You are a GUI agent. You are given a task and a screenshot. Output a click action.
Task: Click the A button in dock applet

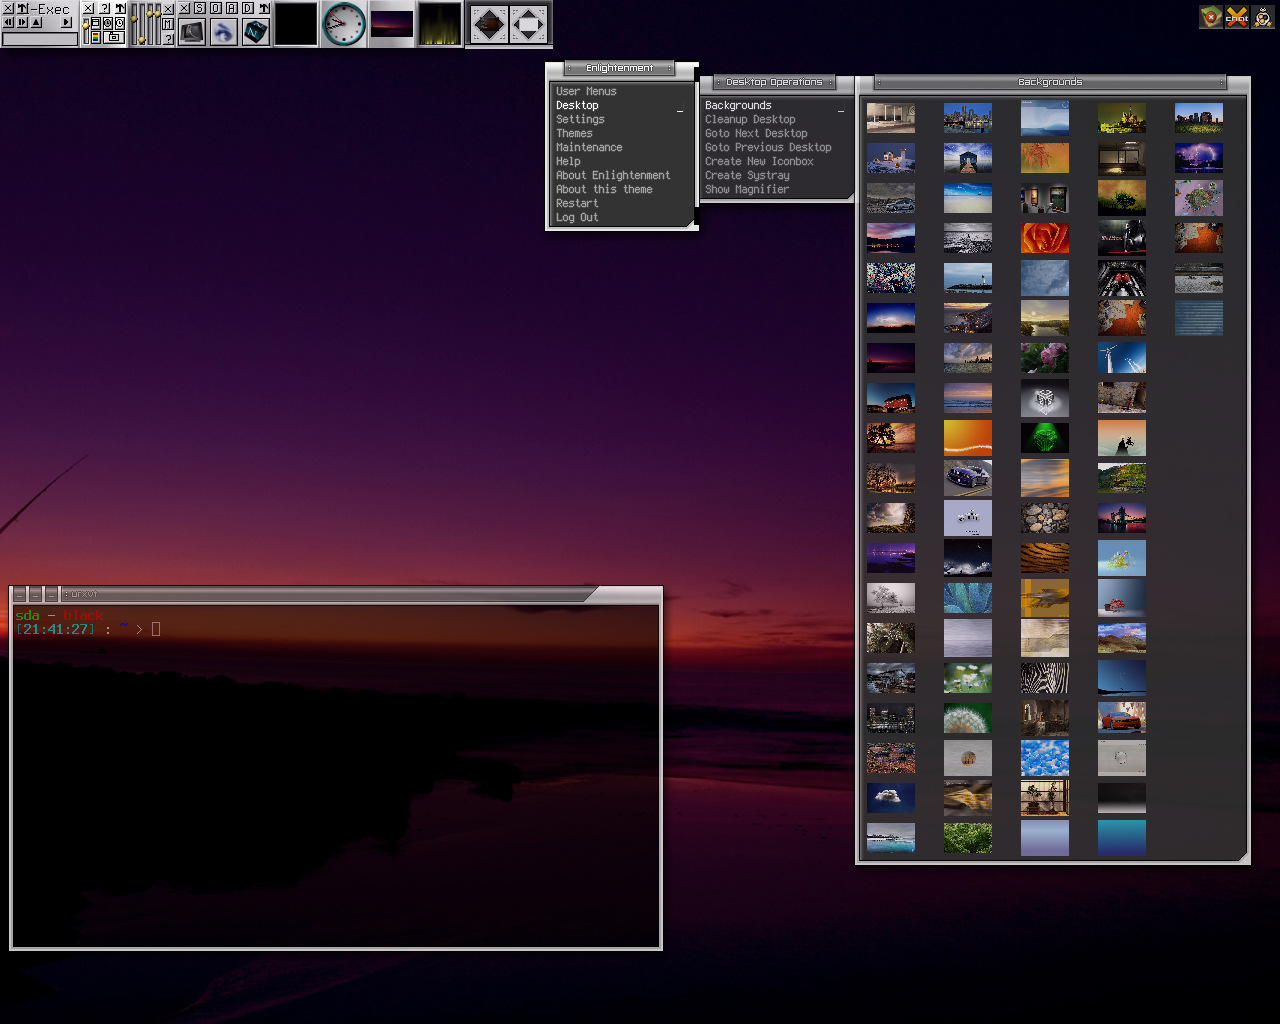pyautogui.click(x=232, y=8)
